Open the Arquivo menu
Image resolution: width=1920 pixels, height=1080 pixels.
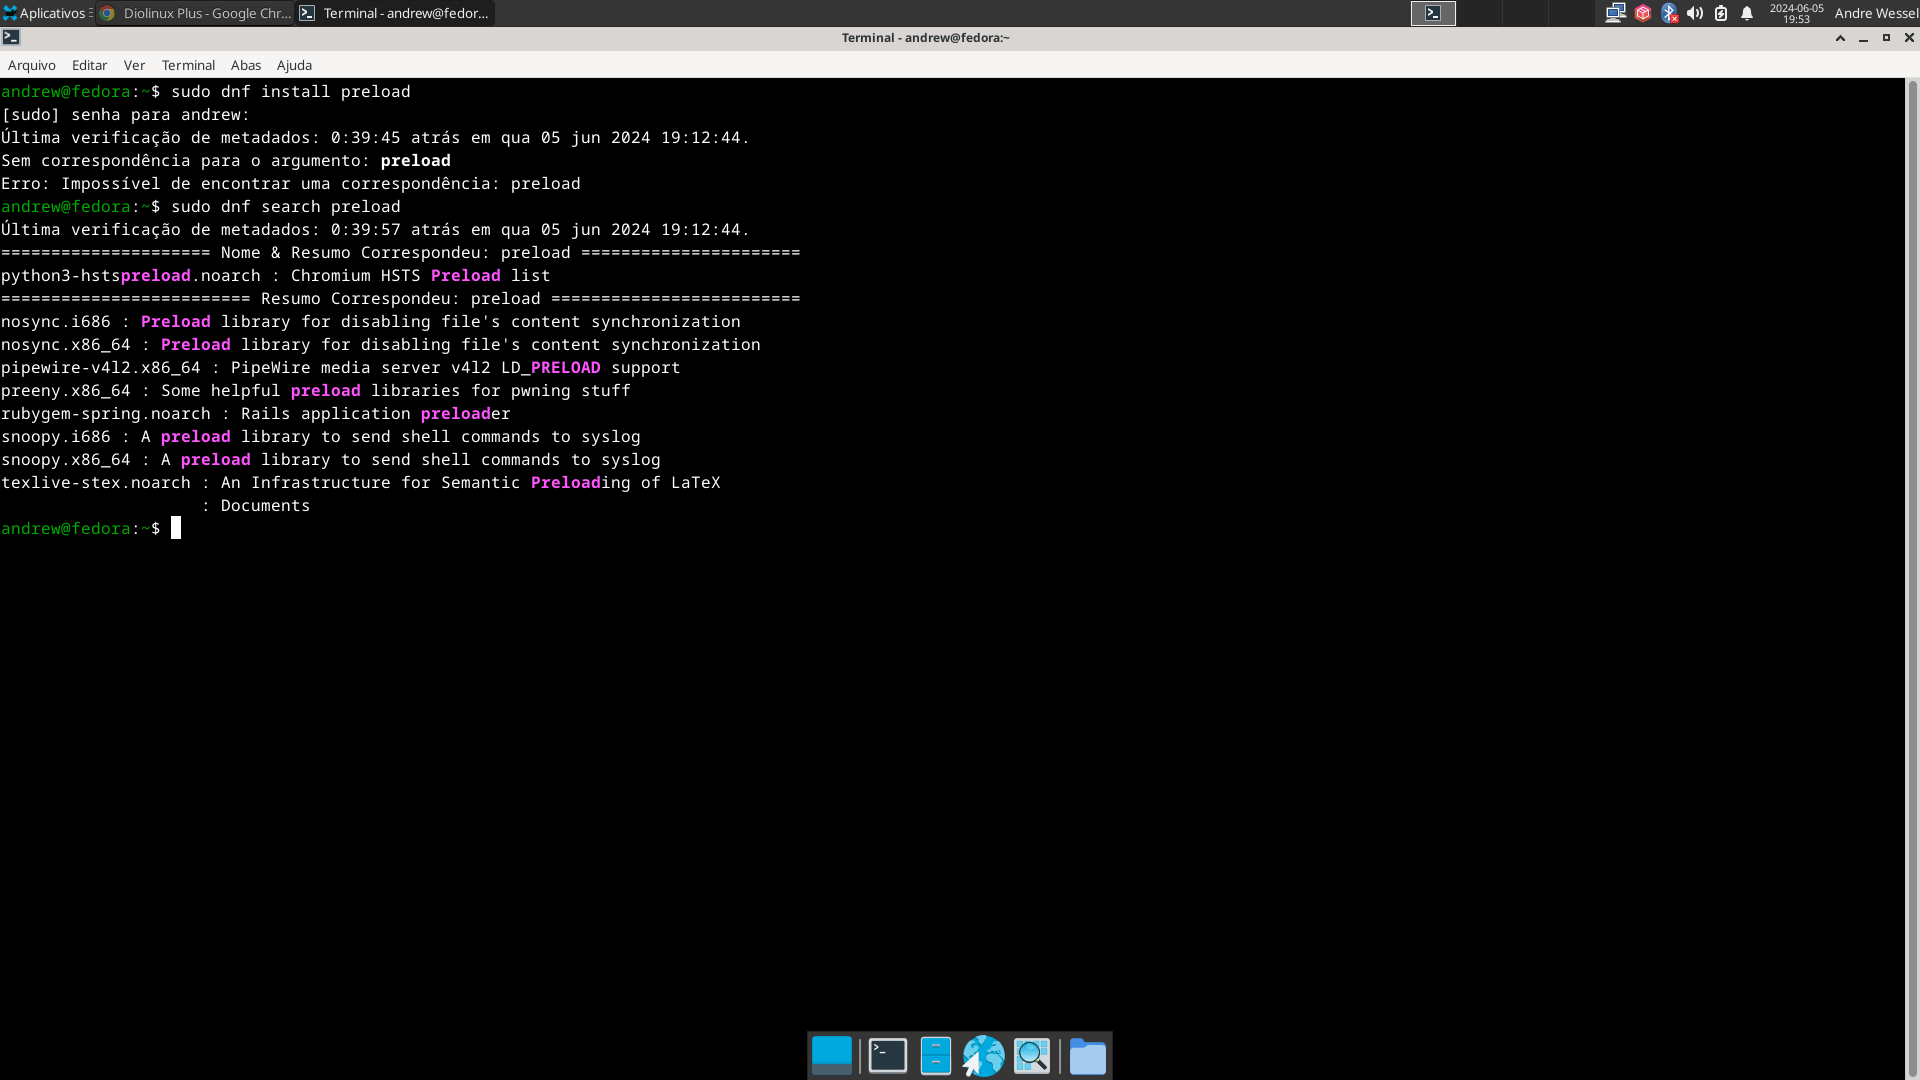click(x=32, y=65)
